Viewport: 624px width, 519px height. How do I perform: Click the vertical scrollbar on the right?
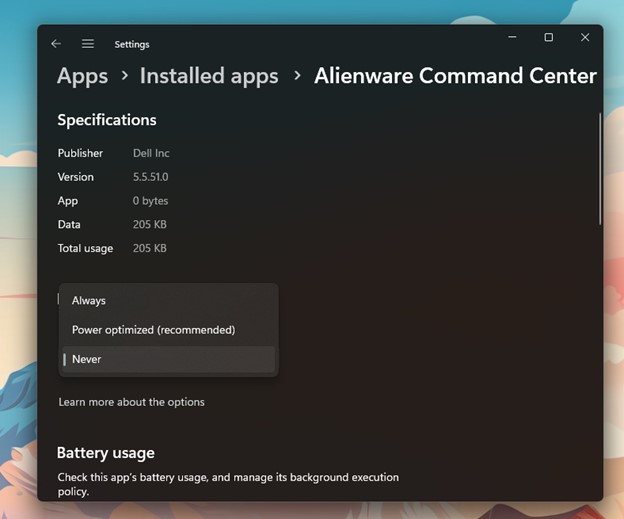599,170
